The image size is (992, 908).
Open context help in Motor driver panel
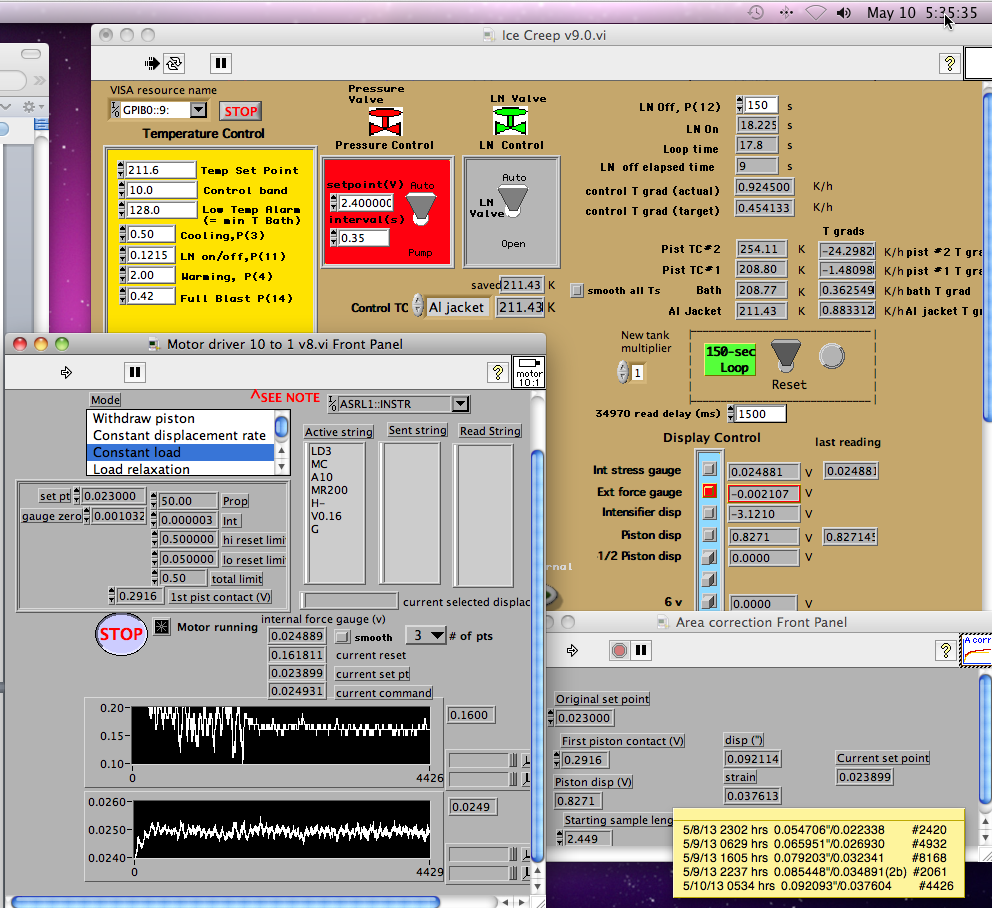click(x=497, y=372)
